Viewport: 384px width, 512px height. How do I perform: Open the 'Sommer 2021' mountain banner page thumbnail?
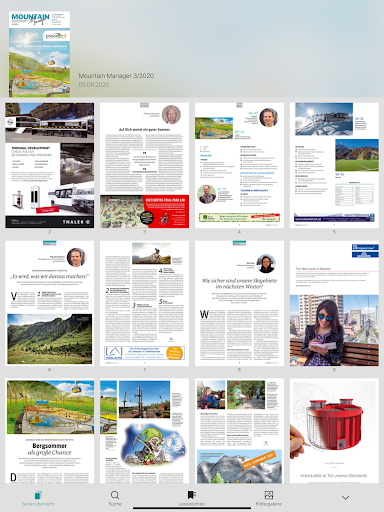(239, 431)
